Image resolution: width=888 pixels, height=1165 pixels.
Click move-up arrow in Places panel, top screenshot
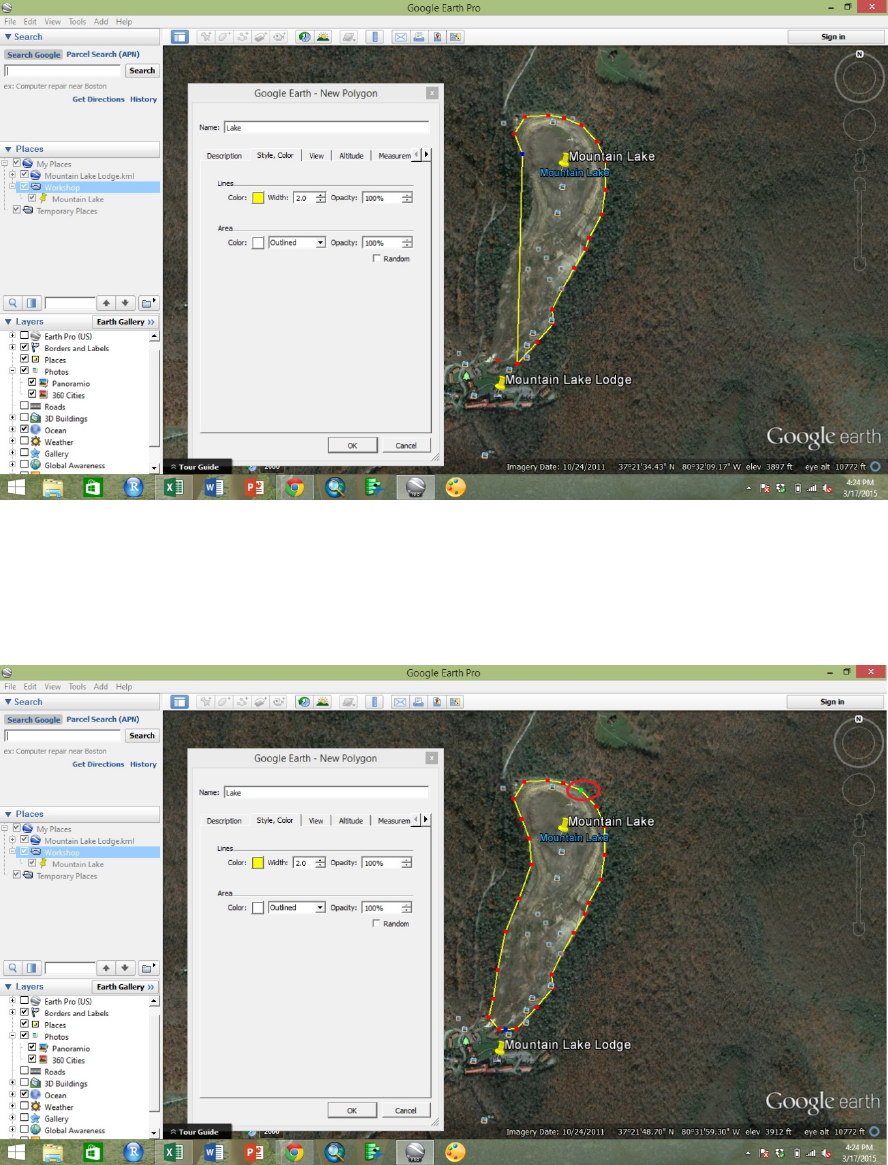click(106, 303)
